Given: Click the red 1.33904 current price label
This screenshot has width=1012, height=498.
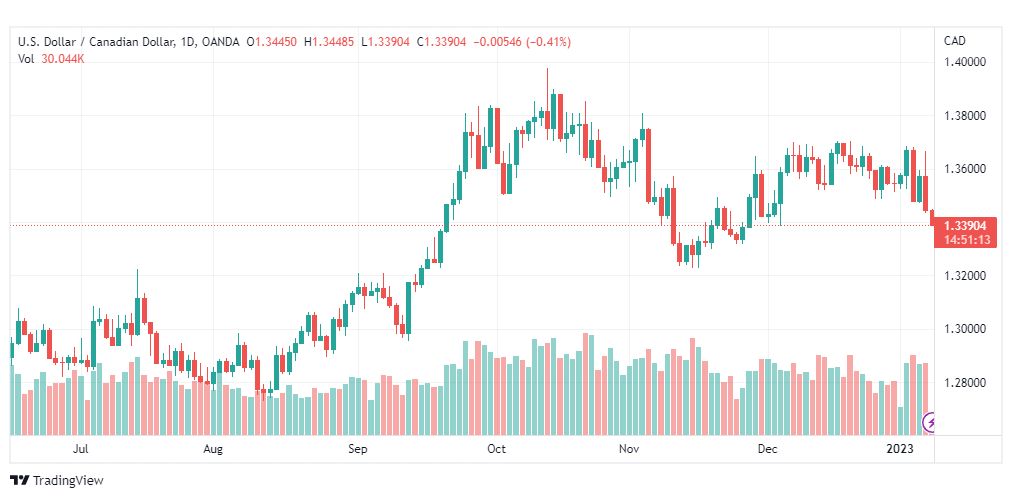Looking at the screenshot, I should pyautogui.click(x=966, y=226).
